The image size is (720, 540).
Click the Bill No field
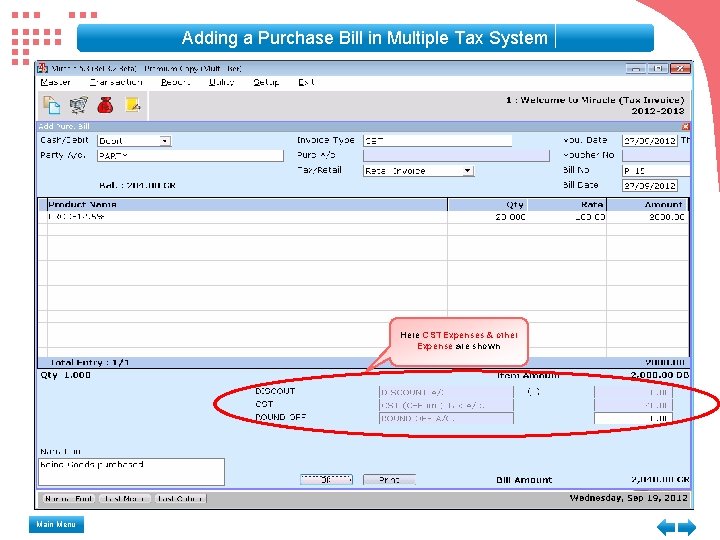(x=656, y=171)
